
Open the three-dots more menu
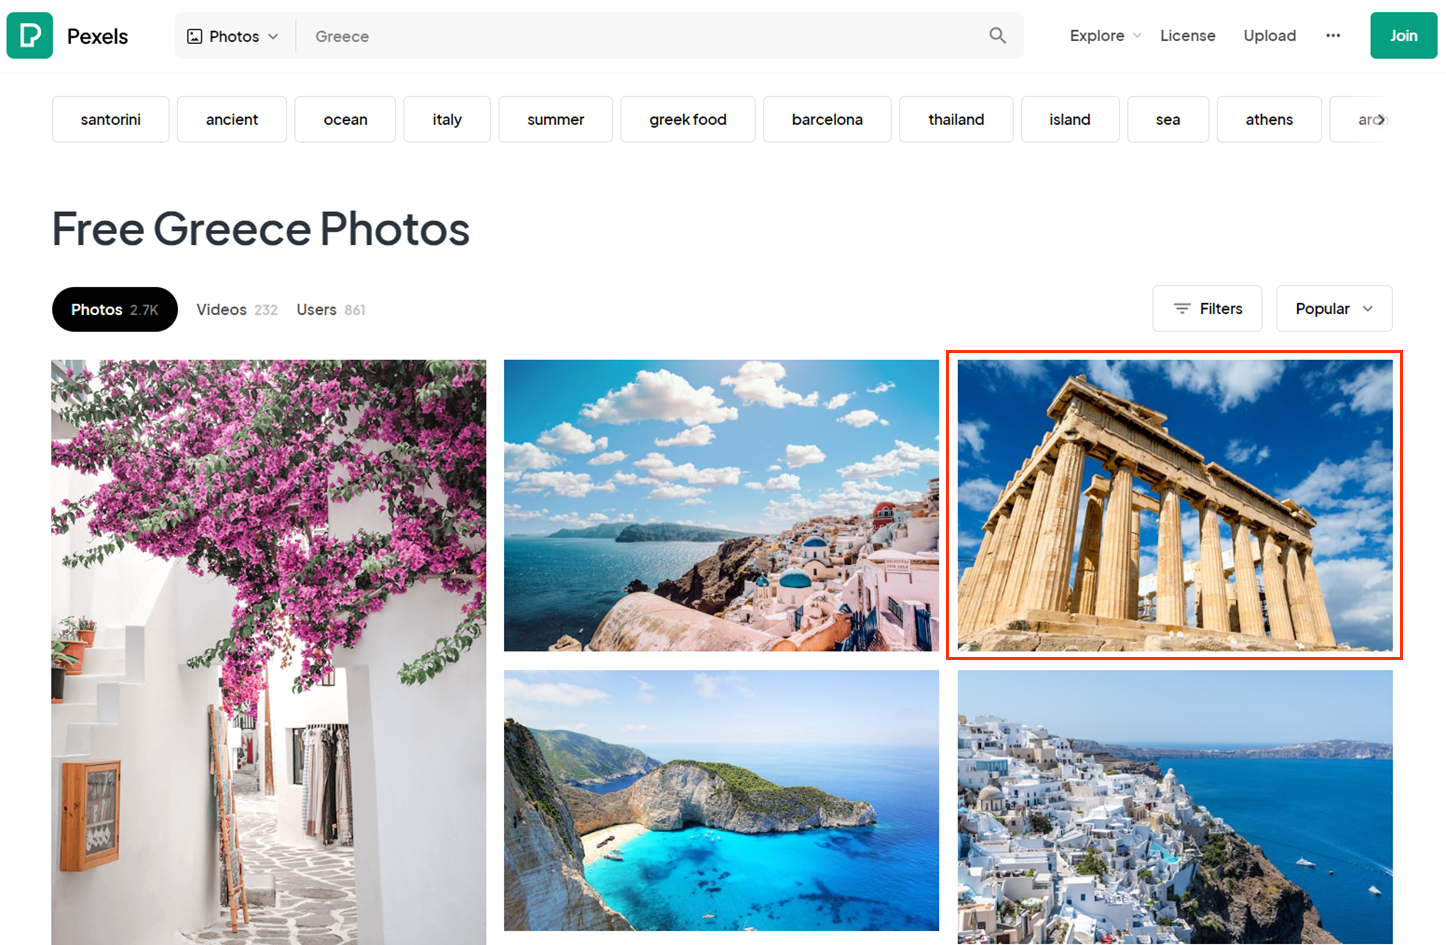tap(1333, 35)
